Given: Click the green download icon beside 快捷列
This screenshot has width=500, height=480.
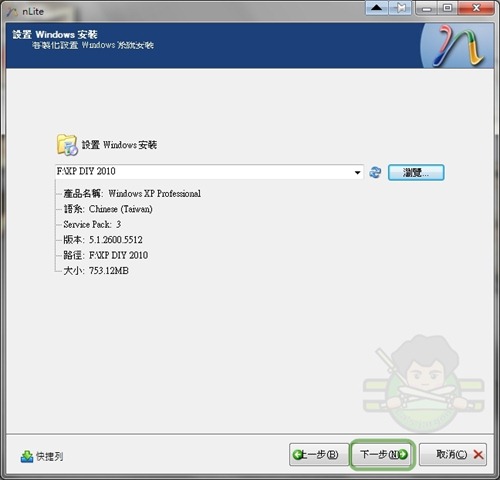Looking at the screenshot, I should (x=27, y=456).
